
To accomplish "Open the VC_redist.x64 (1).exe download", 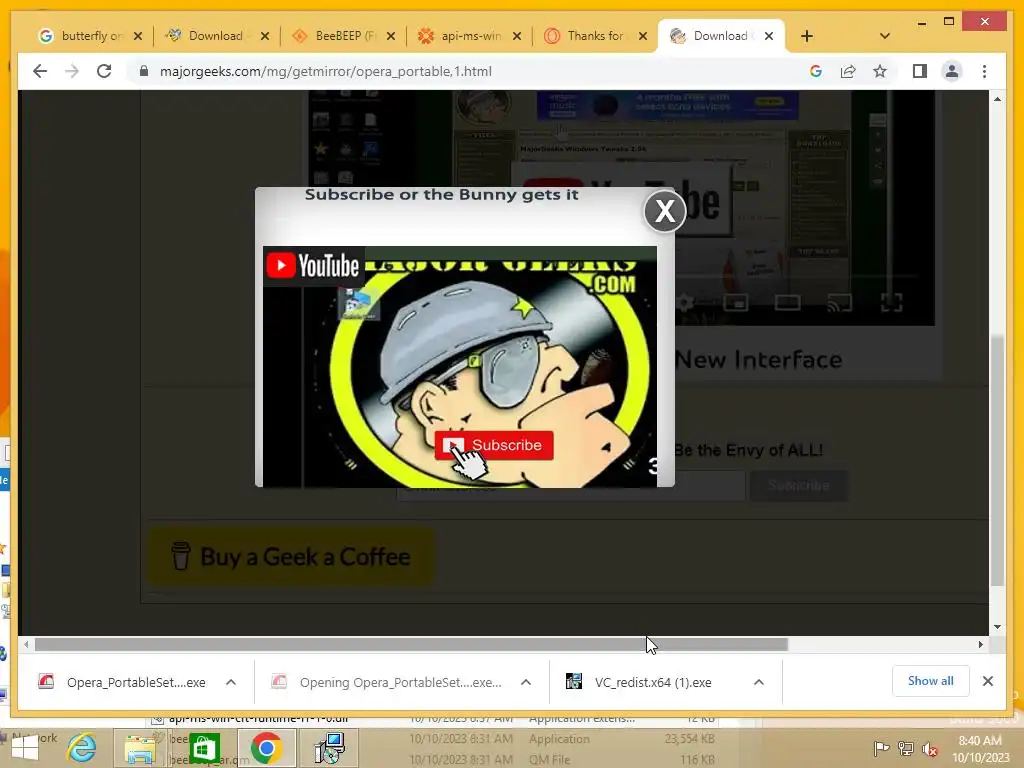I will coord(653,682).
